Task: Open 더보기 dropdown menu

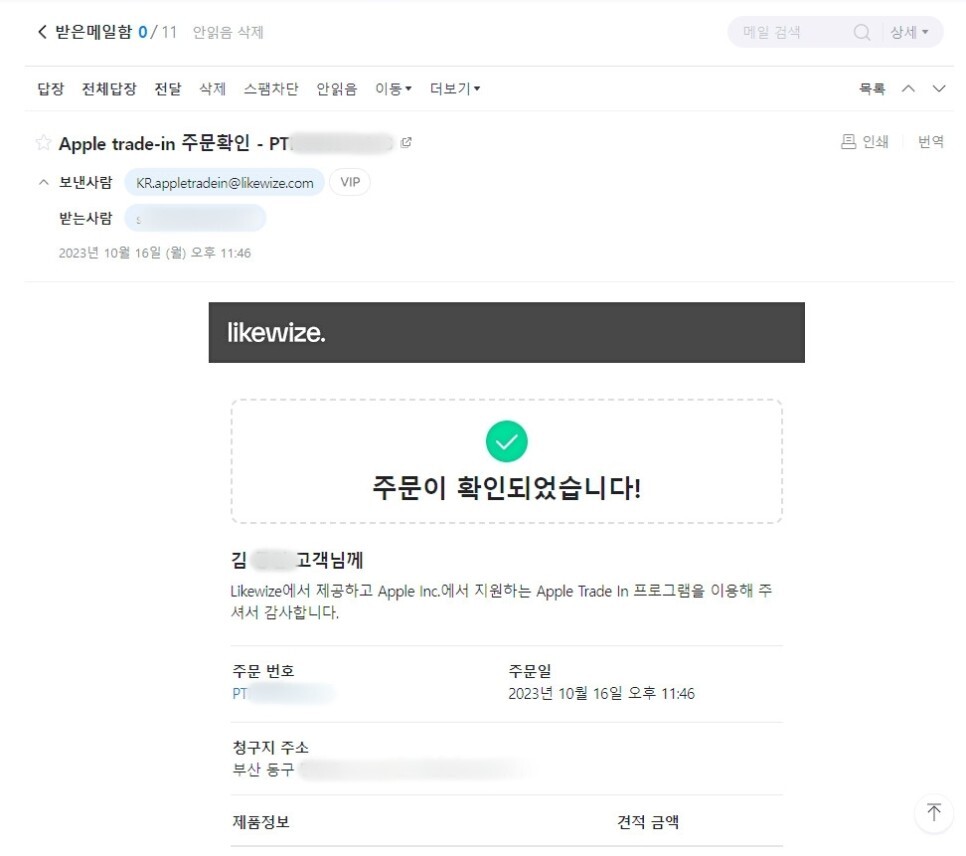Action: click(455, 89)
